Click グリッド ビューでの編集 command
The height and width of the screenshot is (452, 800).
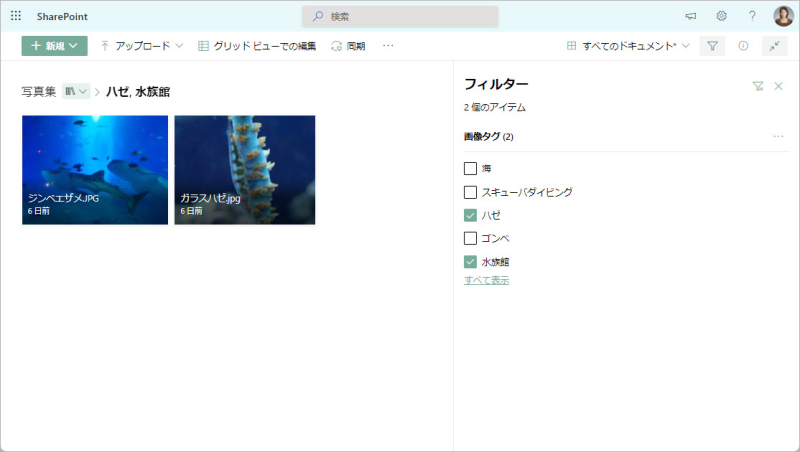pos(257,46)
